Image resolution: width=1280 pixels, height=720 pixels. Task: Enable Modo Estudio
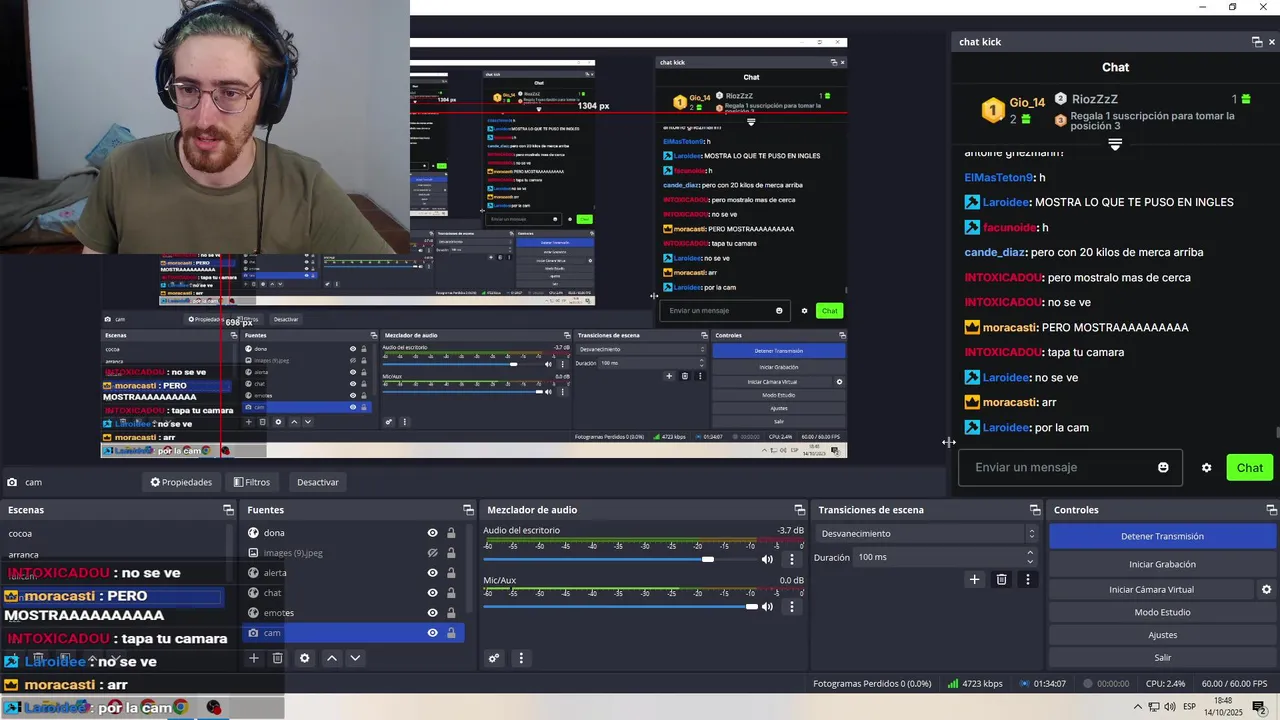click(1162, 612)
